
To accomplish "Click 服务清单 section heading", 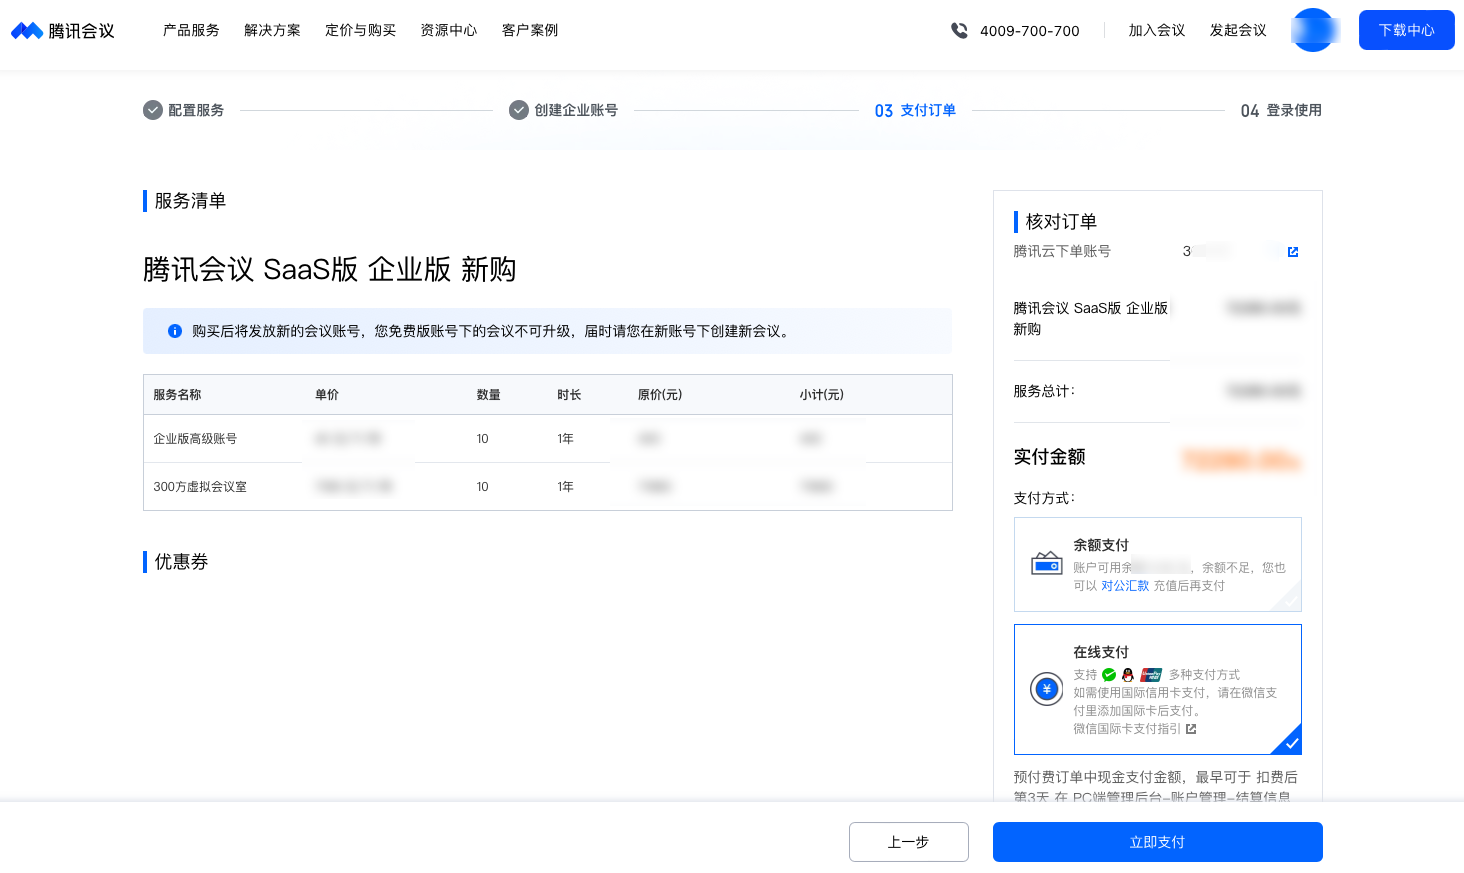I will (190, 201).
